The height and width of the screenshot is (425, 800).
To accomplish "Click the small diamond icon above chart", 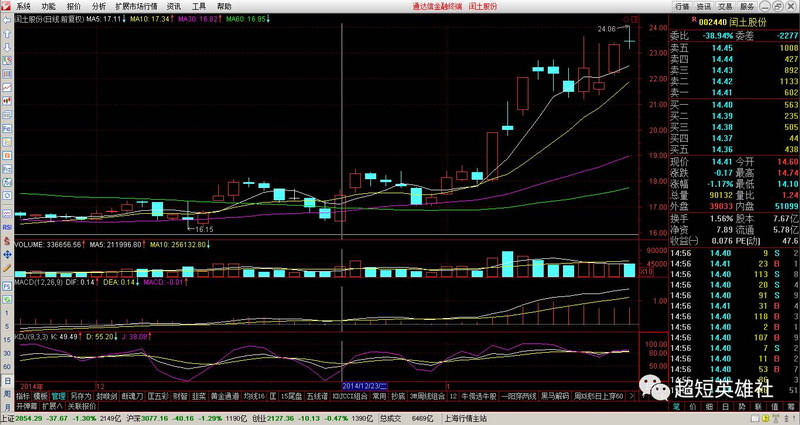I will point(627,19).
